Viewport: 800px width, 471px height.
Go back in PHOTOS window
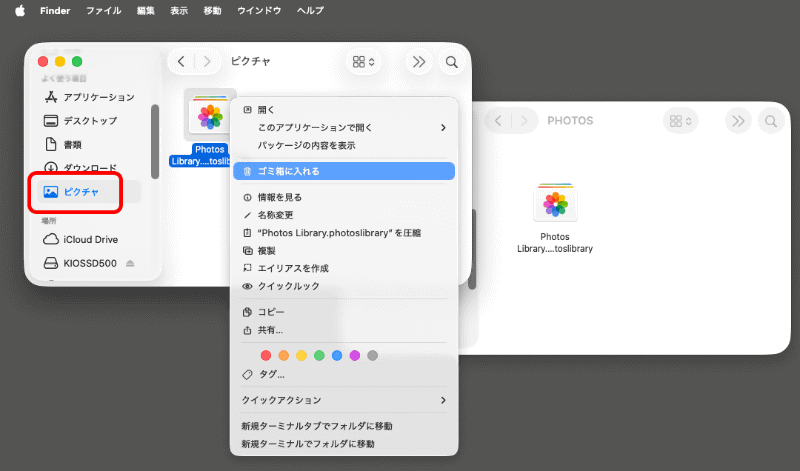tap(498, 121)
